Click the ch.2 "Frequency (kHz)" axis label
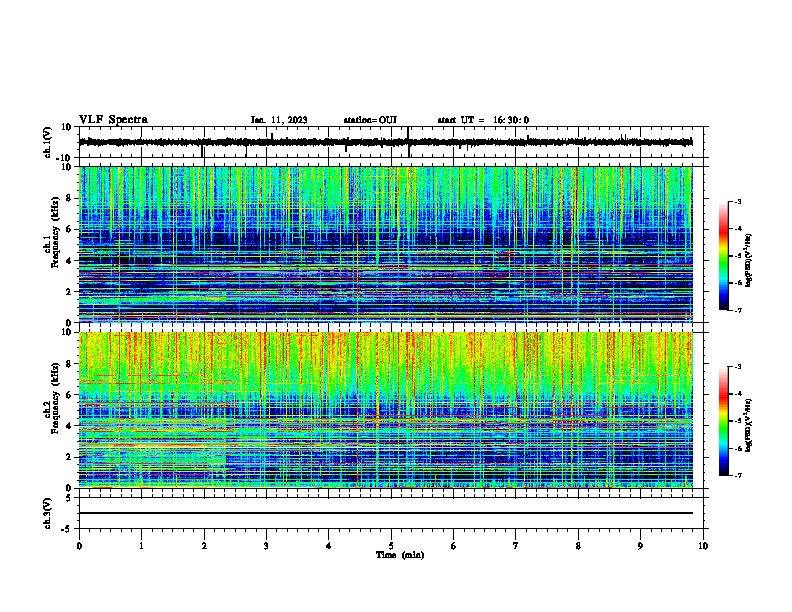This screenshot has height=612, width=792. pyautogui.click(x=55, y=398)
